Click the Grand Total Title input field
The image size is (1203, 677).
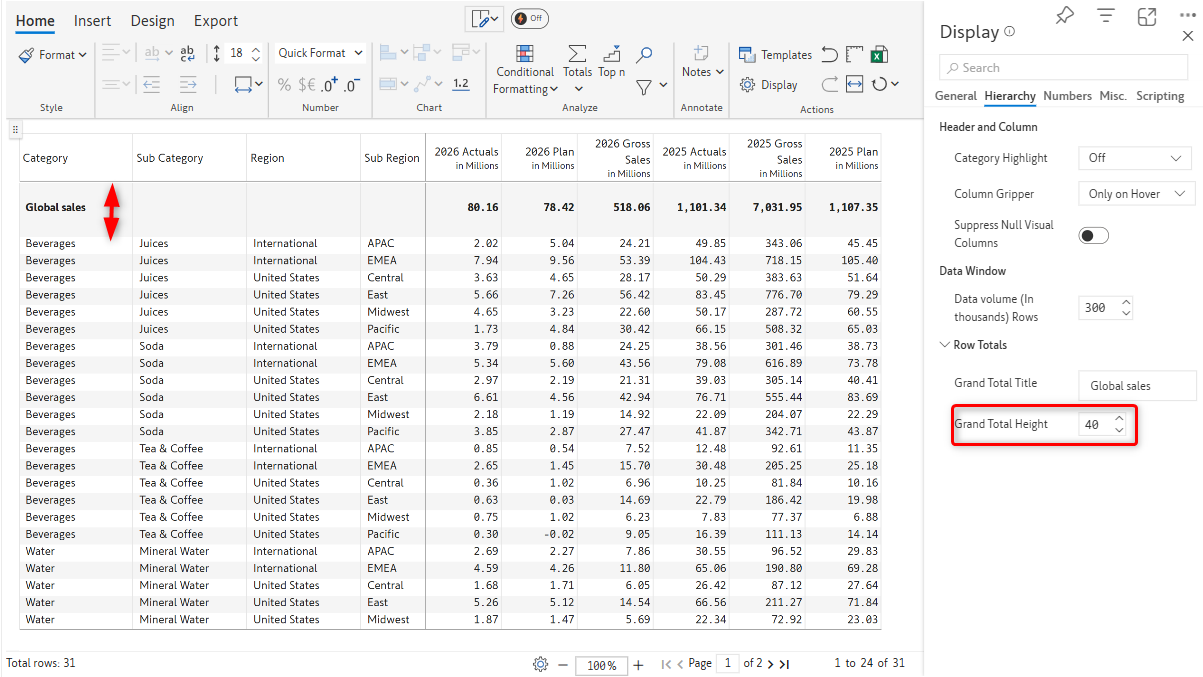1136,386
